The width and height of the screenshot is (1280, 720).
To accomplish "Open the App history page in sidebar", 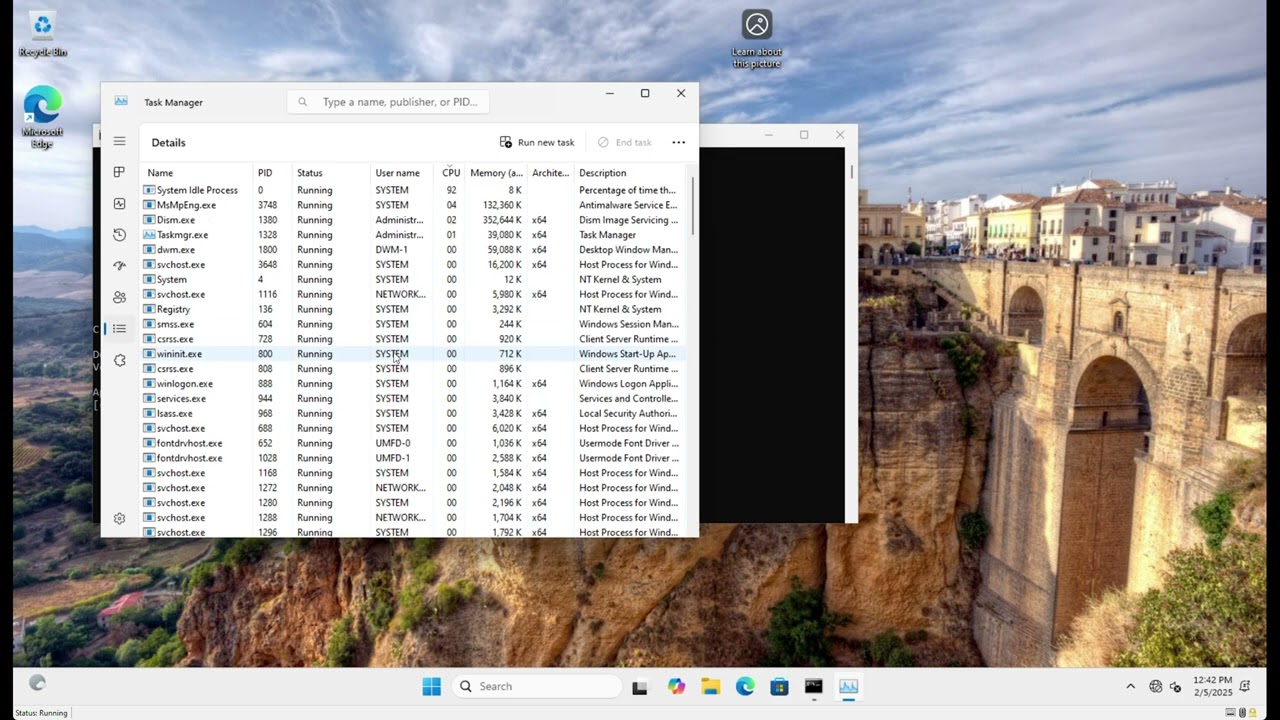I will click(119, 235).
